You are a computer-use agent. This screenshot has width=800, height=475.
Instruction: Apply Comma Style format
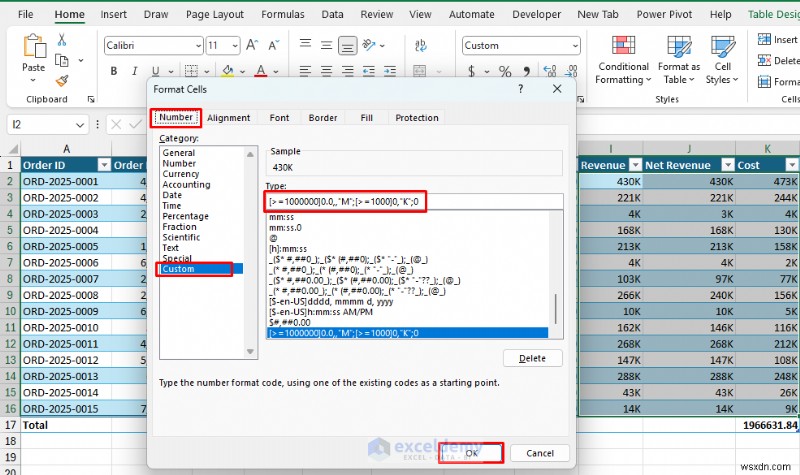[527, 71]
